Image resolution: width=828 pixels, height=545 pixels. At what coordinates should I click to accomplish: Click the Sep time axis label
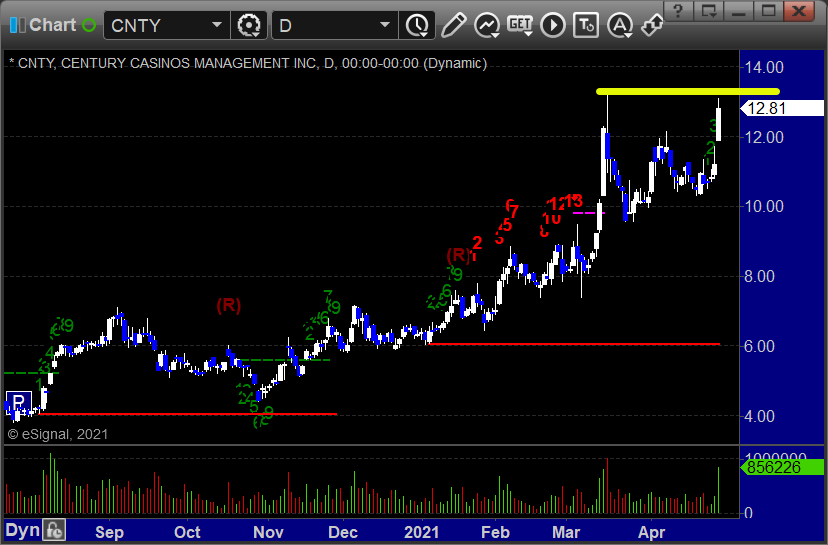point(109,532)
